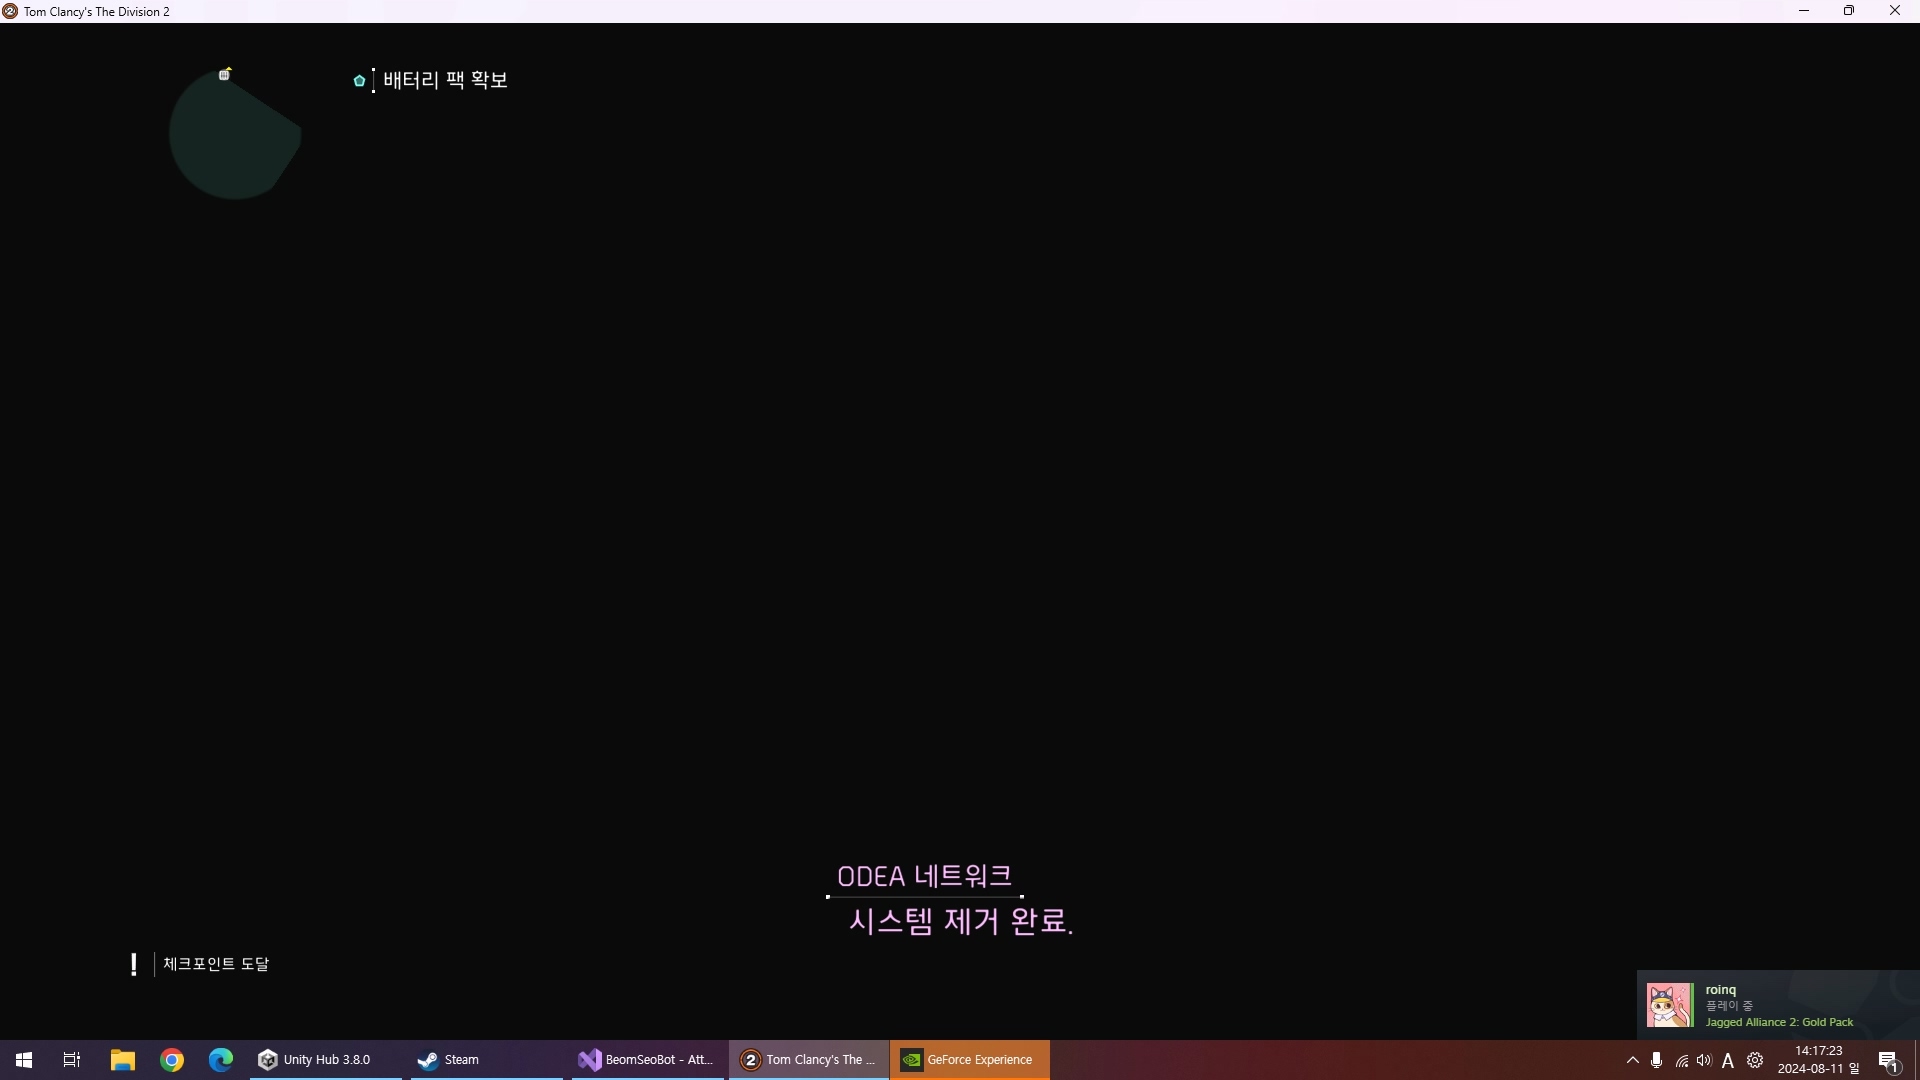Click the circular minimap in the game
1920x1080 pixels.
pyautogui.click(x=234, y=137)
